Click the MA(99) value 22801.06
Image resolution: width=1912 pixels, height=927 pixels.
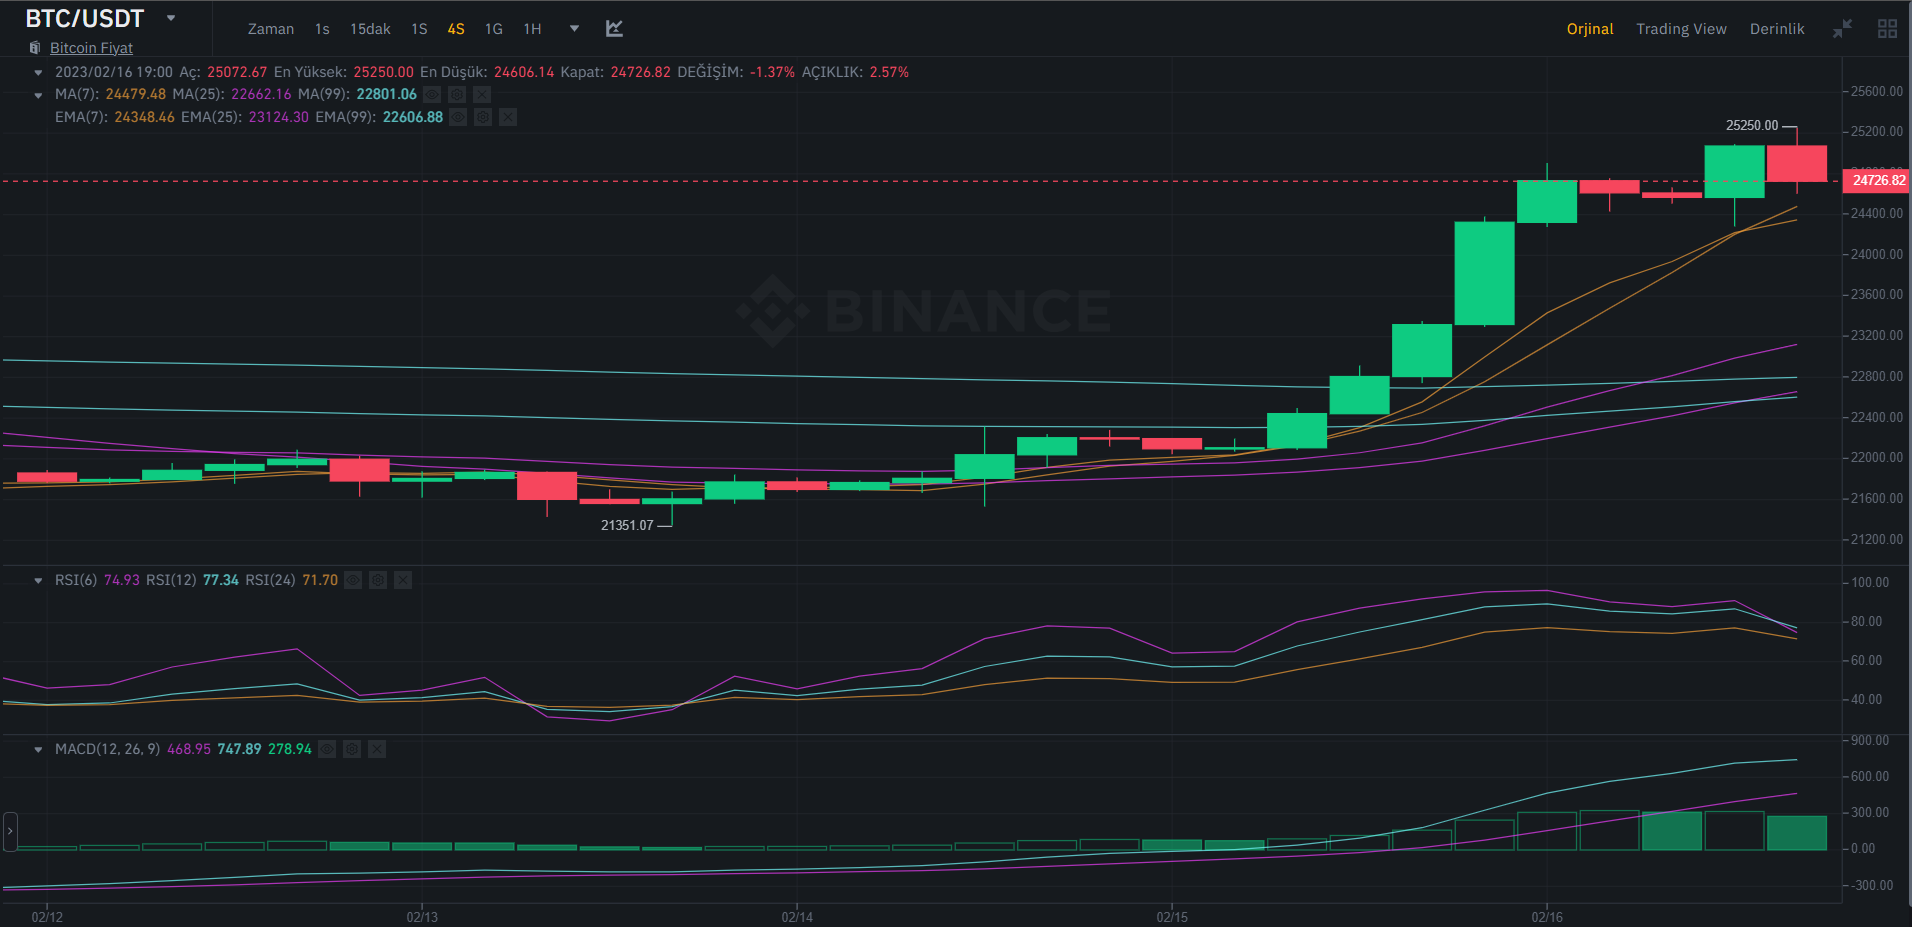(386, 94)
